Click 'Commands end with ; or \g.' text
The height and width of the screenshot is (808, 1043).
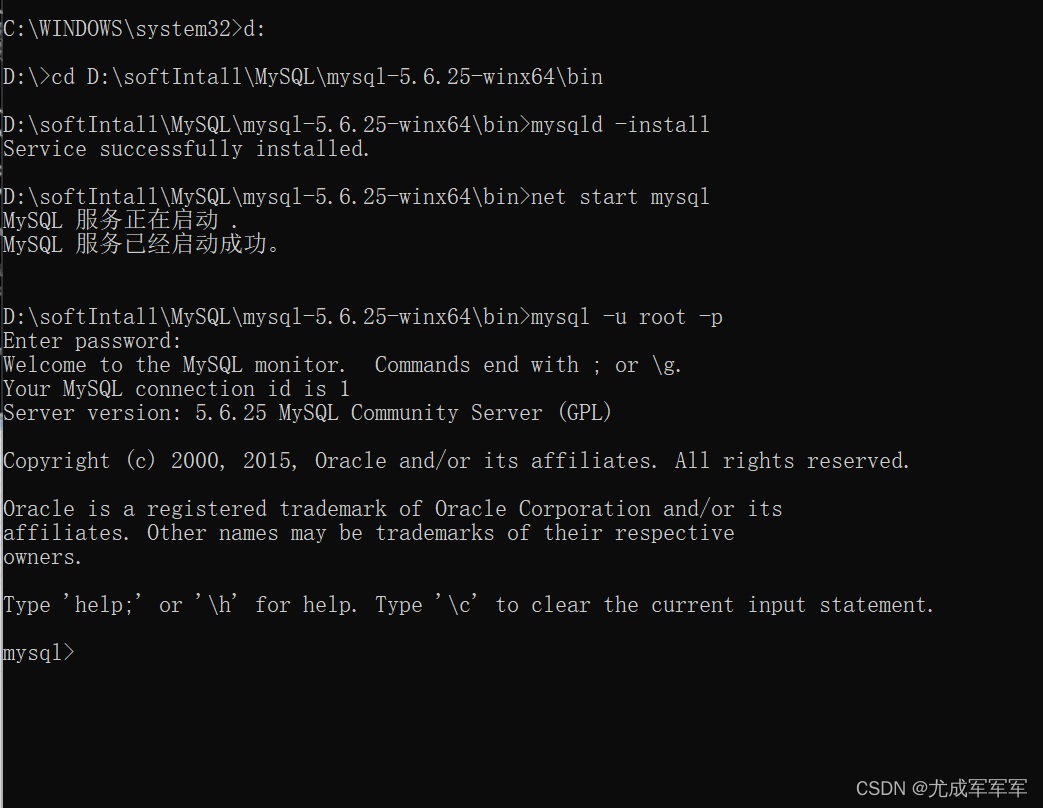528,365
